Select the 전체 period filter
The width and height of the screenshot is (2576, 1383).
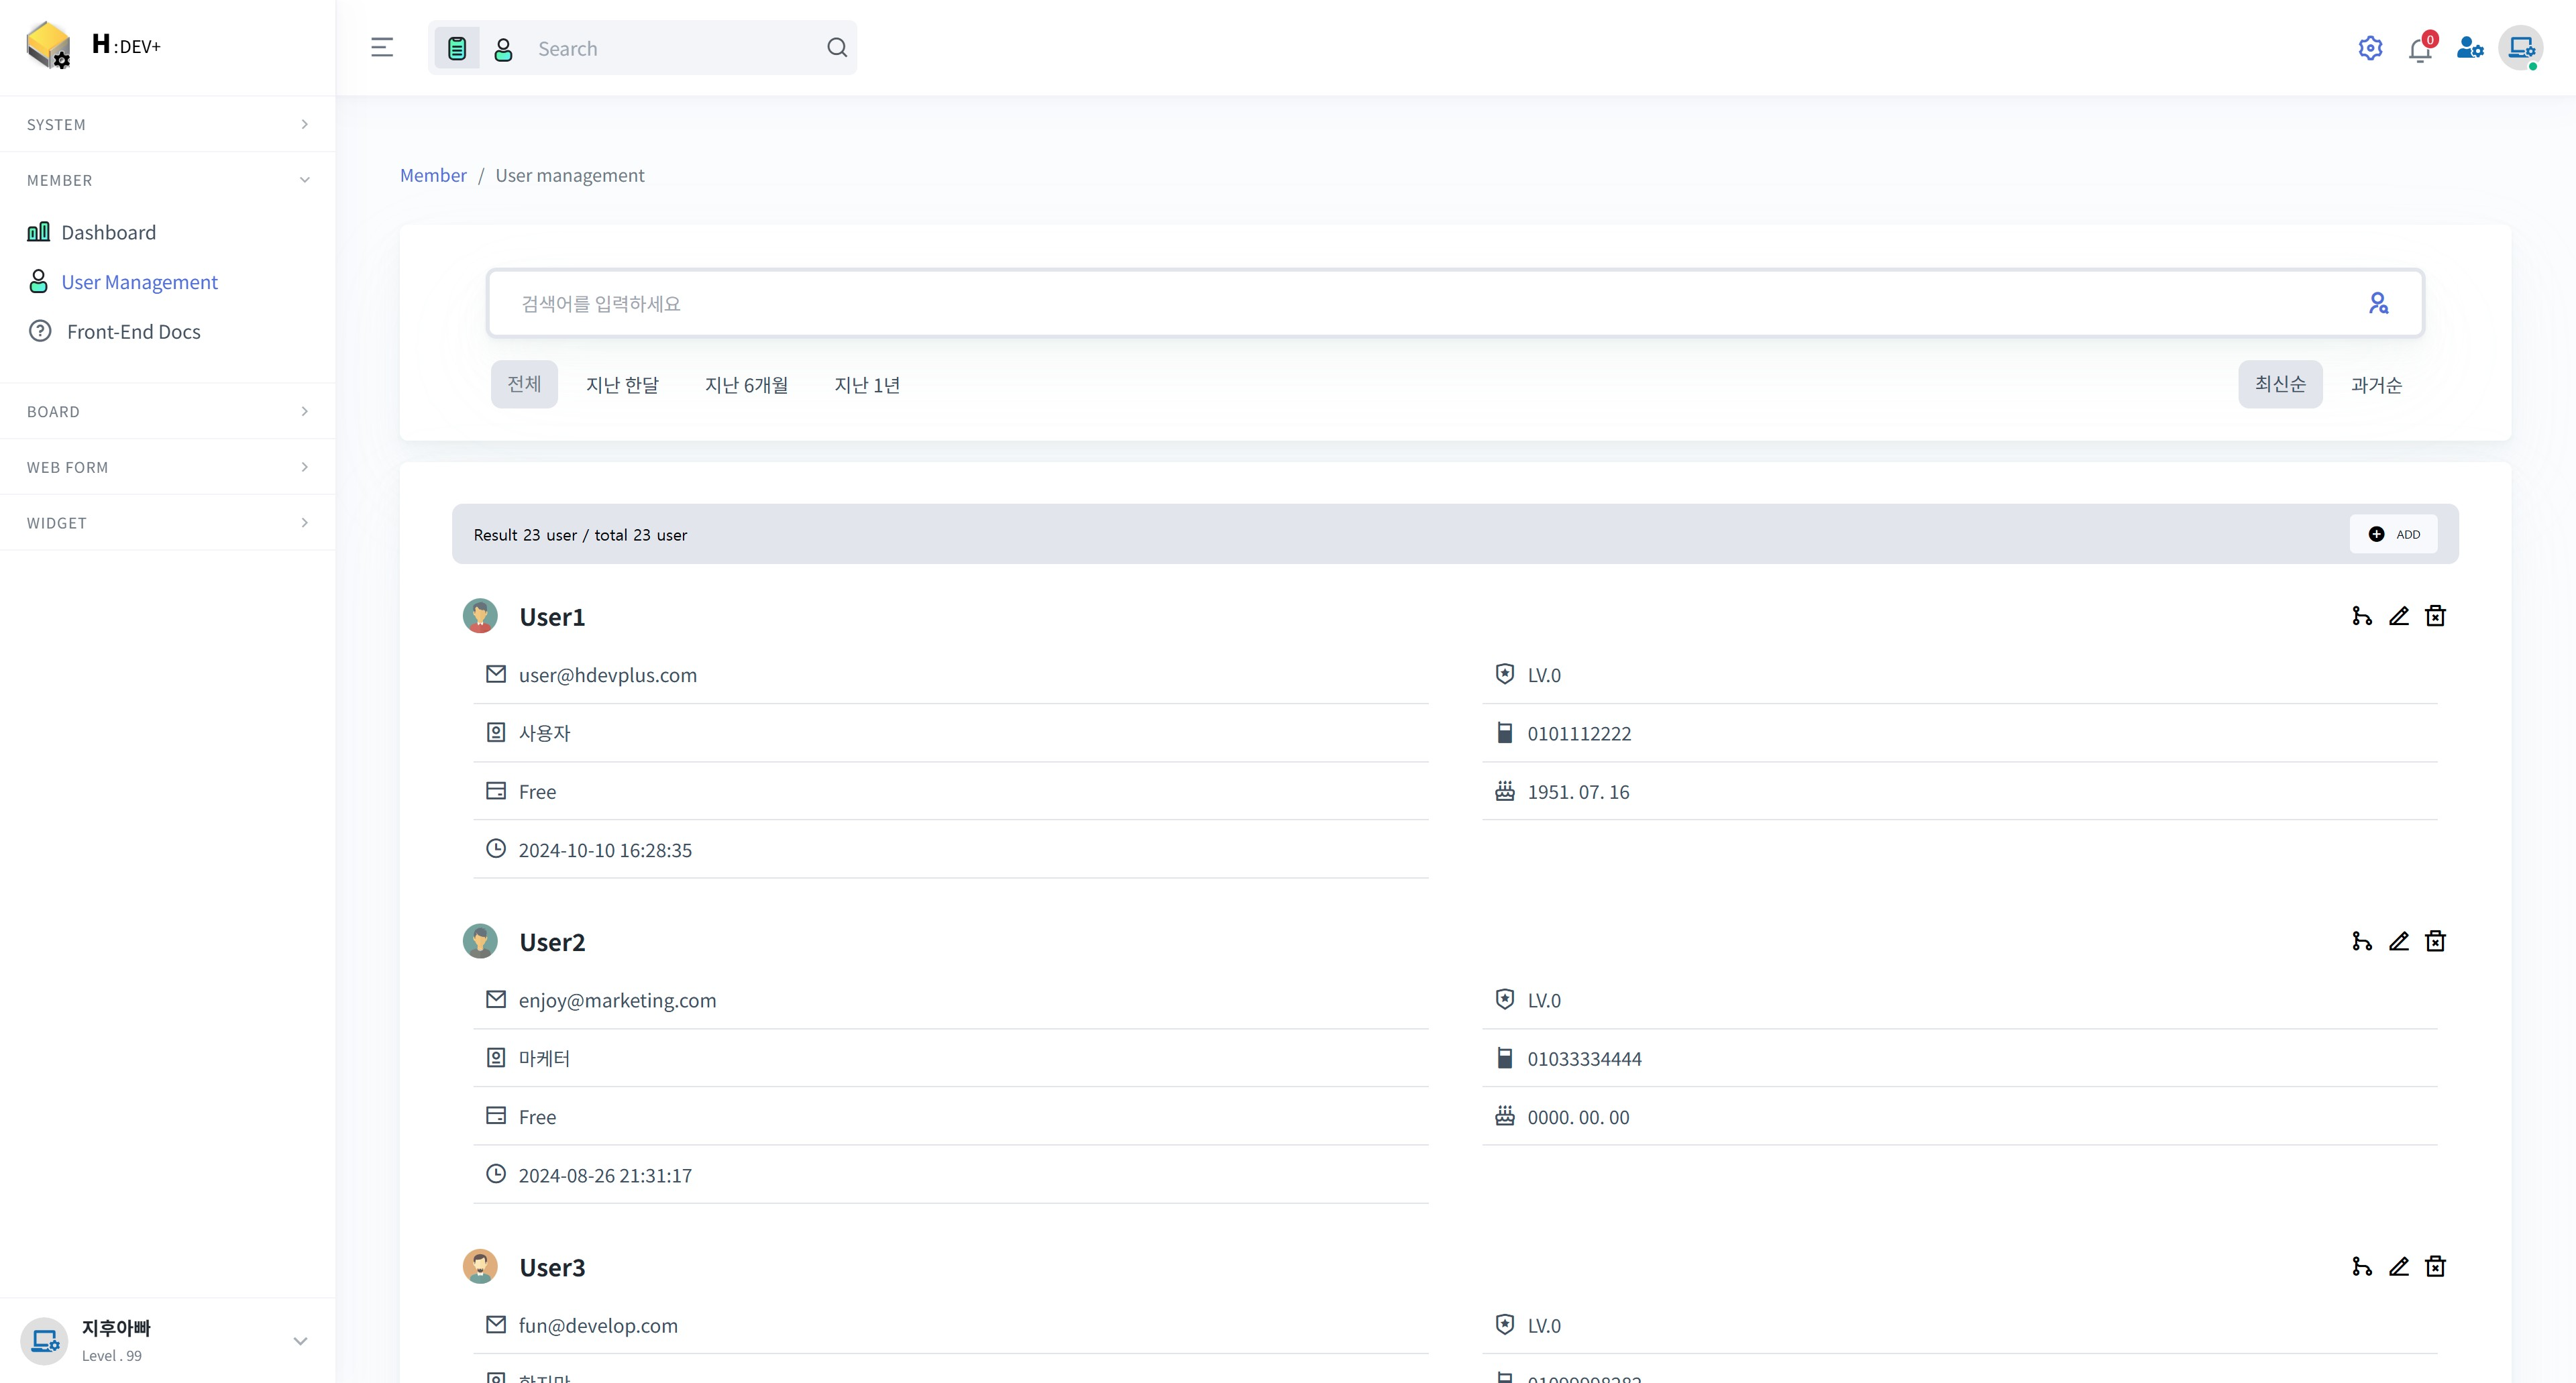pyautogui.click(x=524, y=384)
